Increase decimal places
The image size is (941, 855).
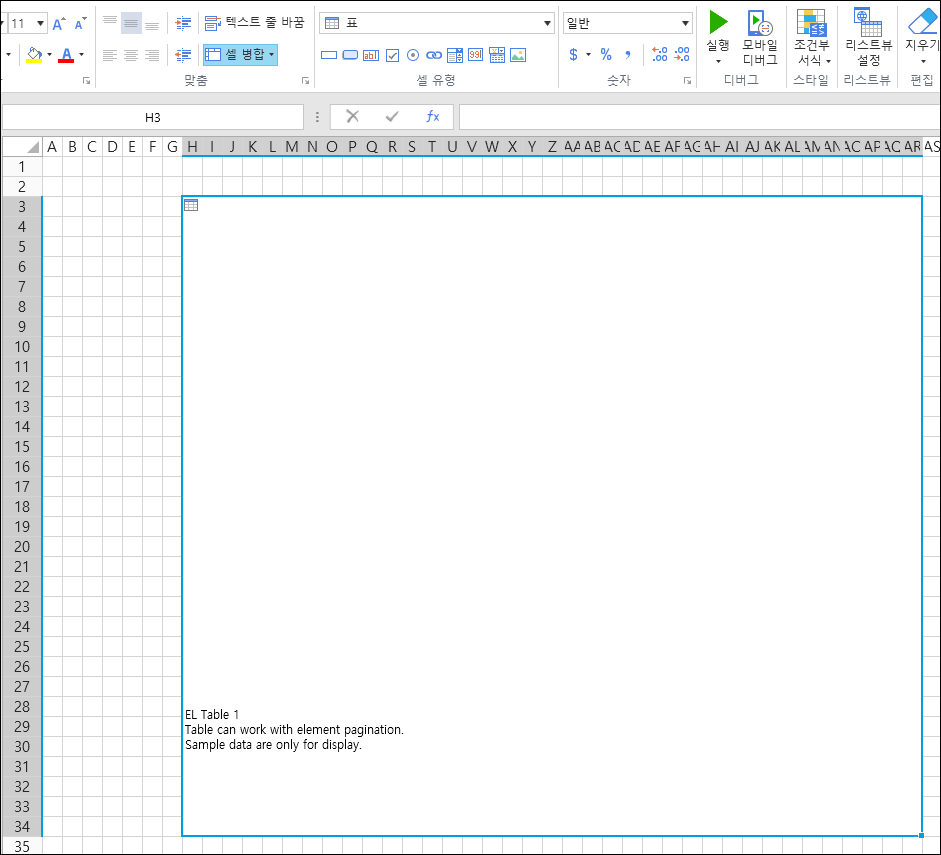[x=659, y=55]
